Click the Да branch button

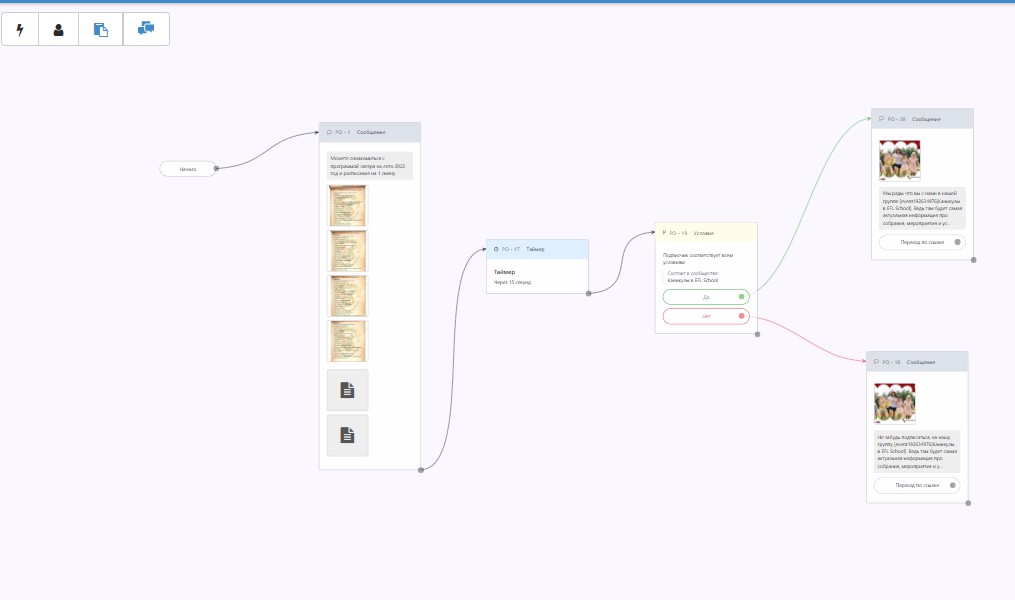(x=706, y=296)
